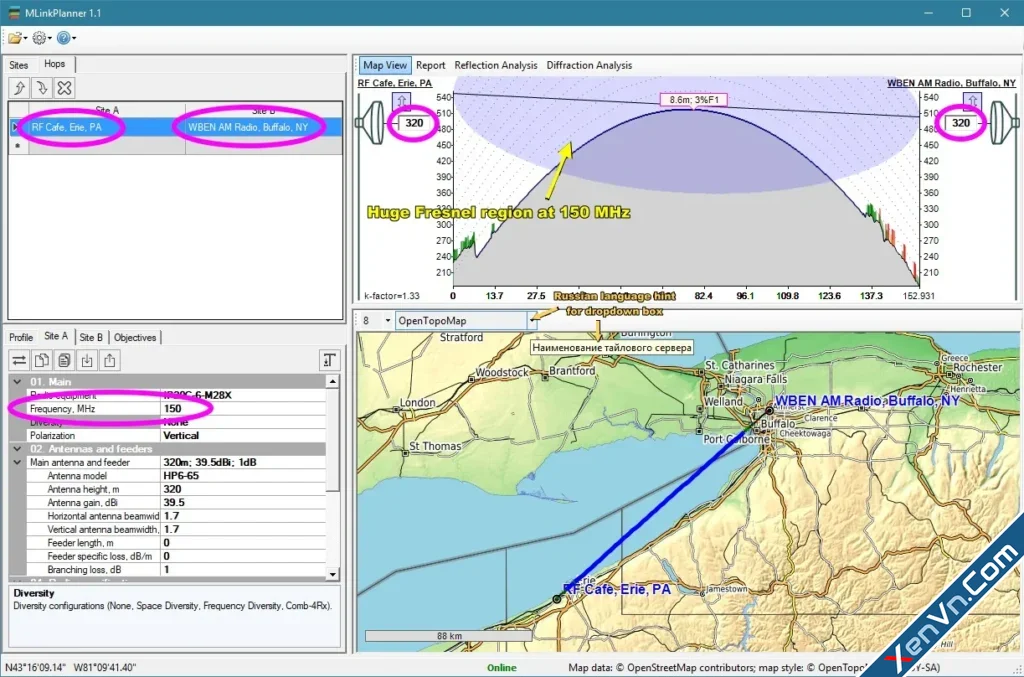This screenshot has width=1024, height=677.
Task: Click Antenna height, m value 320
Action: 243,489
